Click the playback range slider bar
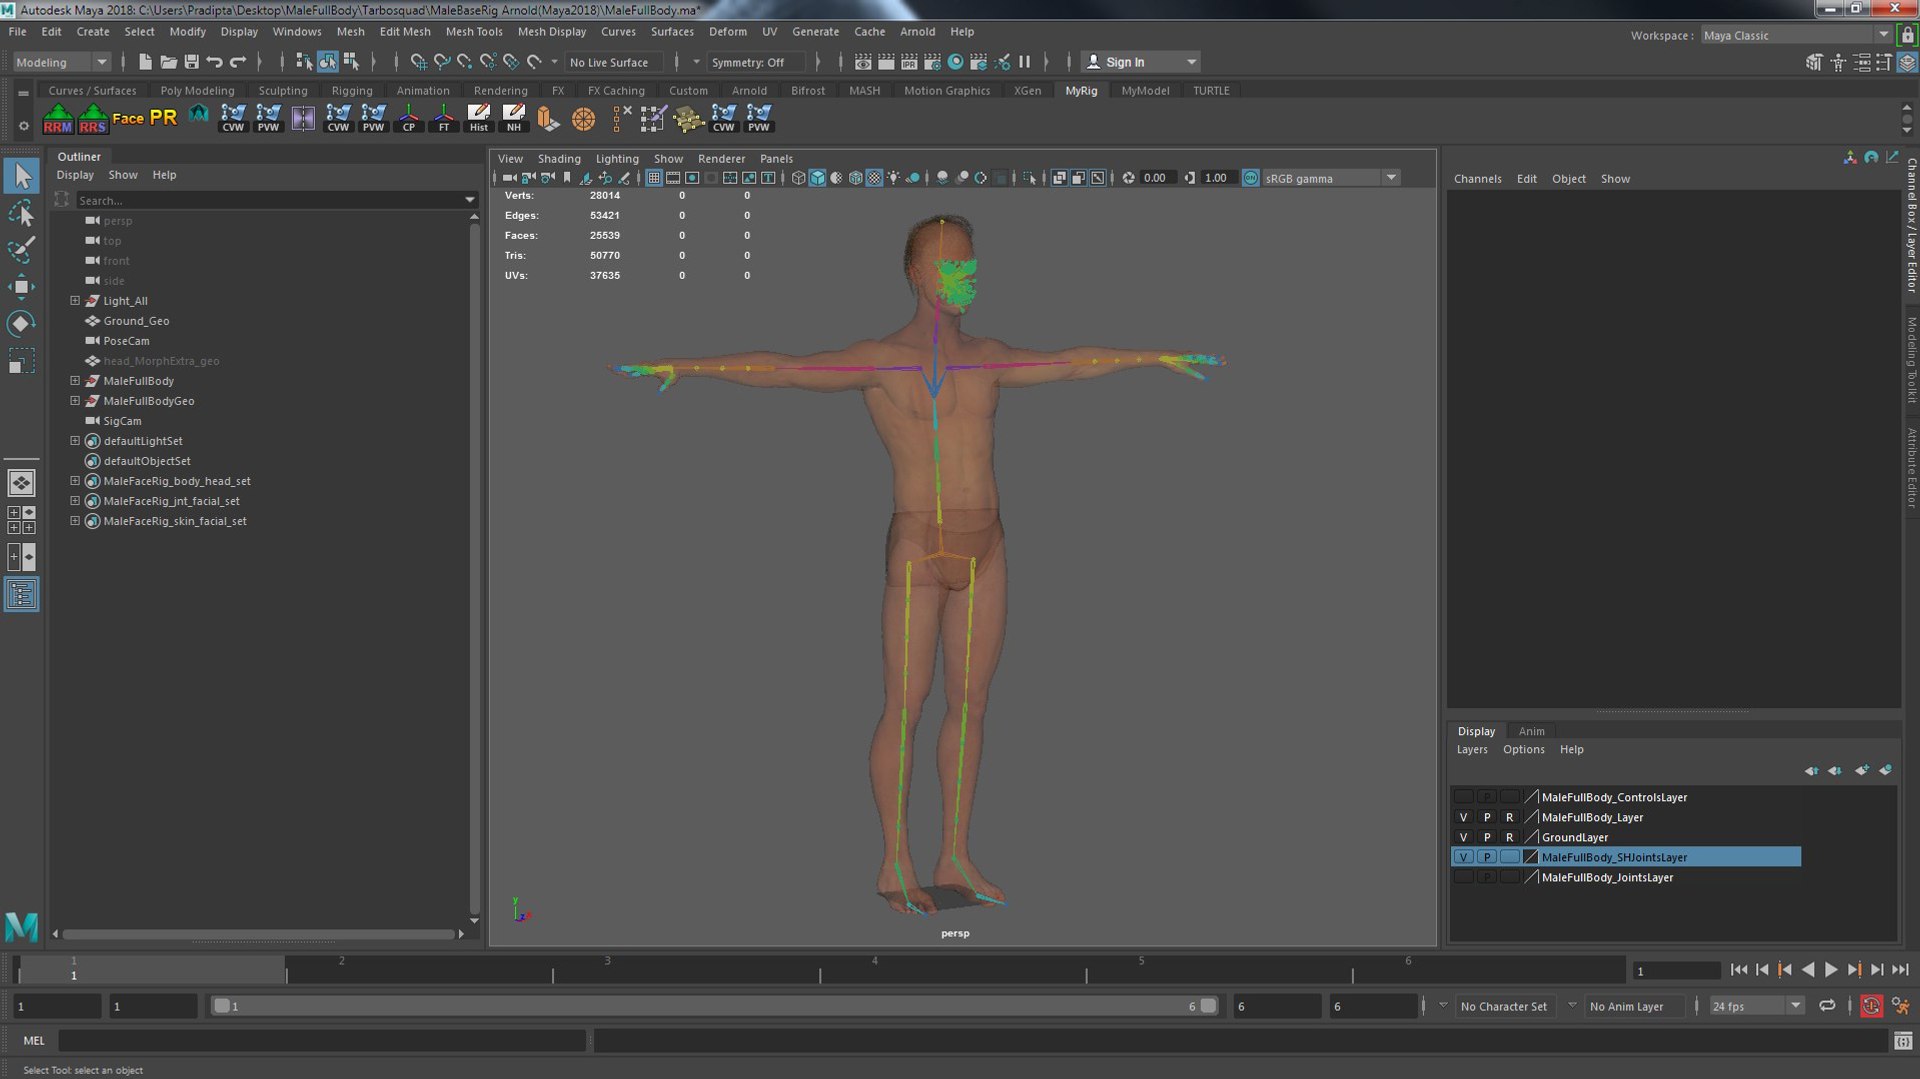 point(714,1006)
